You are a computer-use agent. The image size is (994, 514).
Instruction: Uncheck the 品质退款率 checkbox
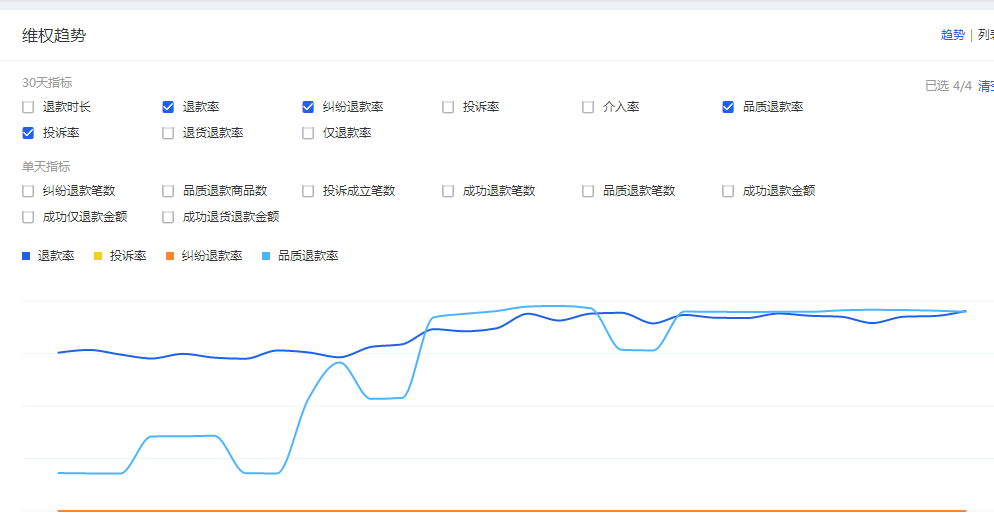click(x=728, y=107)
